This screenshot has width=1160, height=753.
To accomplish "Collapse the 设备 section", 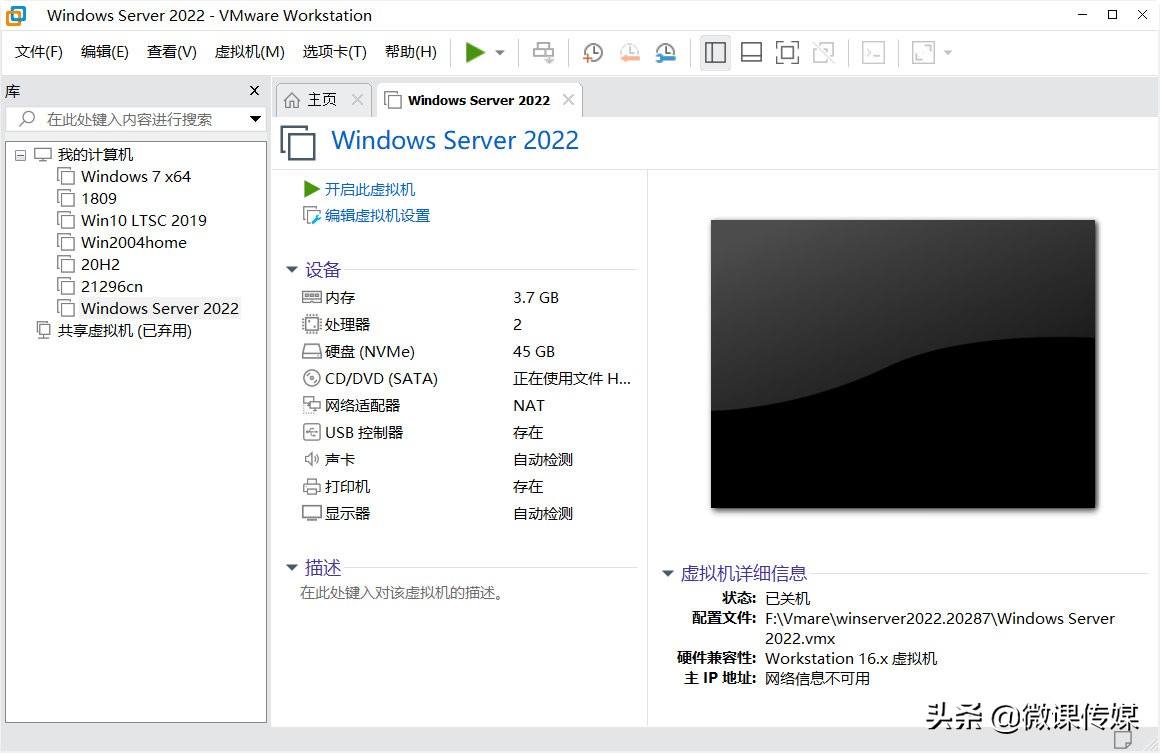I will pos(292,270).
